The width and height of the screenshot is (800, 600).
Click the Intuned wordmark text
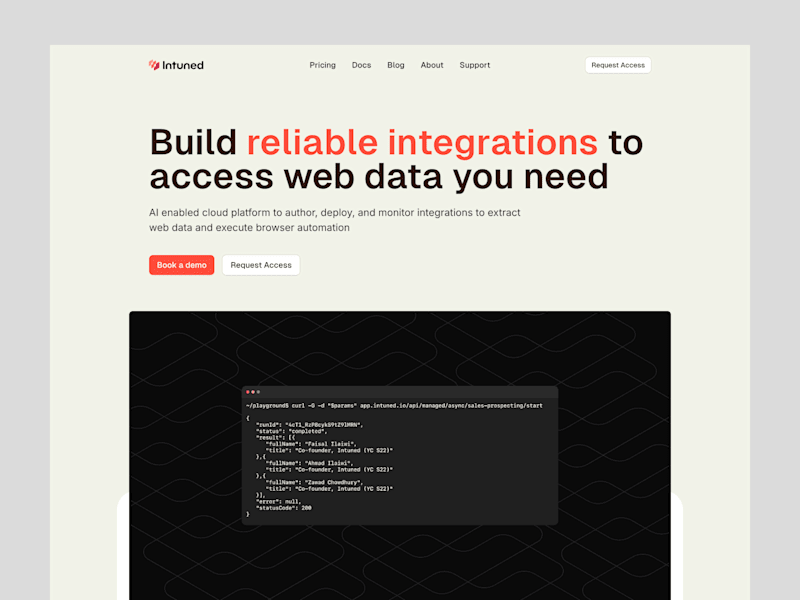coord(183,65)
